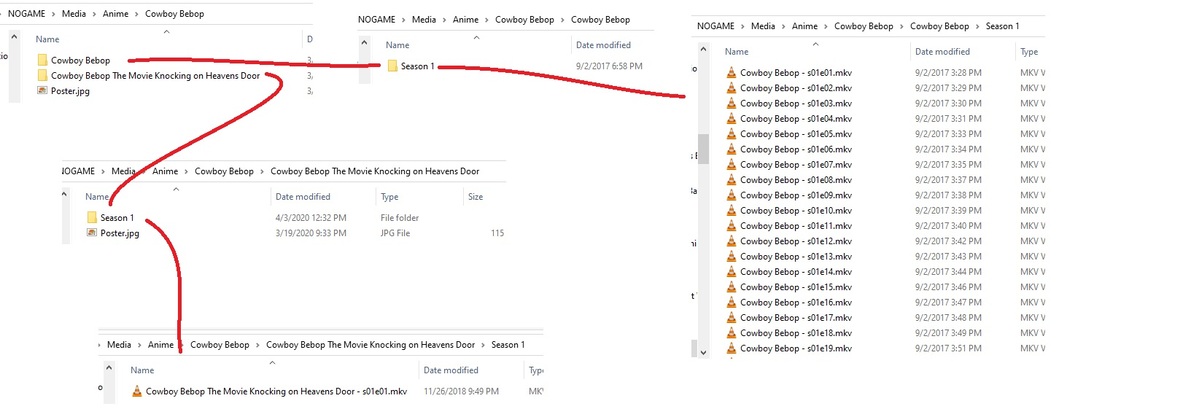Select VLC icon for Cowboy Bebop - s01e01.mkv
Image resolution: width=1199 pixels, height=417 pixels.
[x=732, y=73]
